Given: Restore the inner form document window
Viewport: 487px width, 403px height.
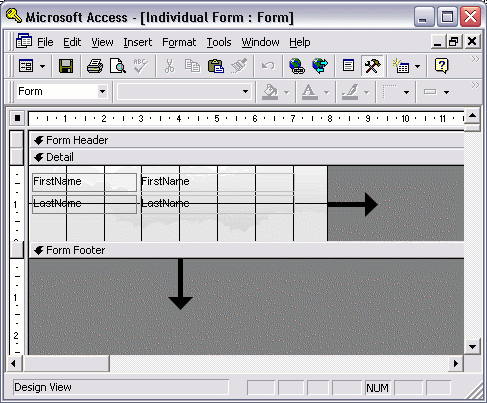Looking at the screenshot, I should pyautogui.click(x=454, y=42).
